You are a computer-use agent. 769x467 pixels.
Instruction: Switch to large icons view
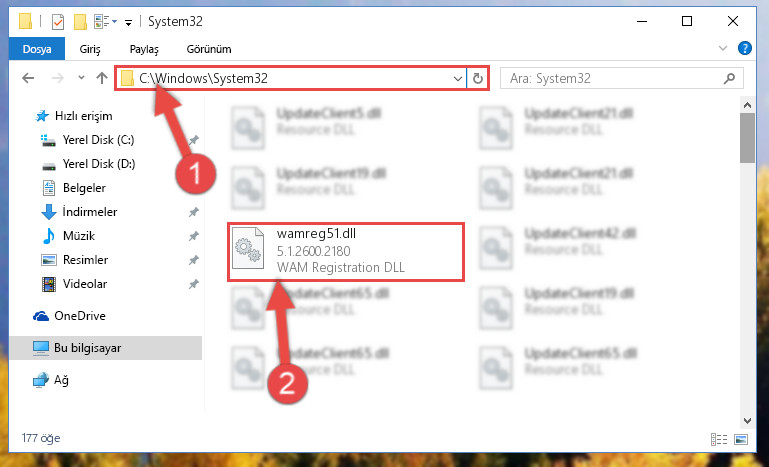(741, 439)
